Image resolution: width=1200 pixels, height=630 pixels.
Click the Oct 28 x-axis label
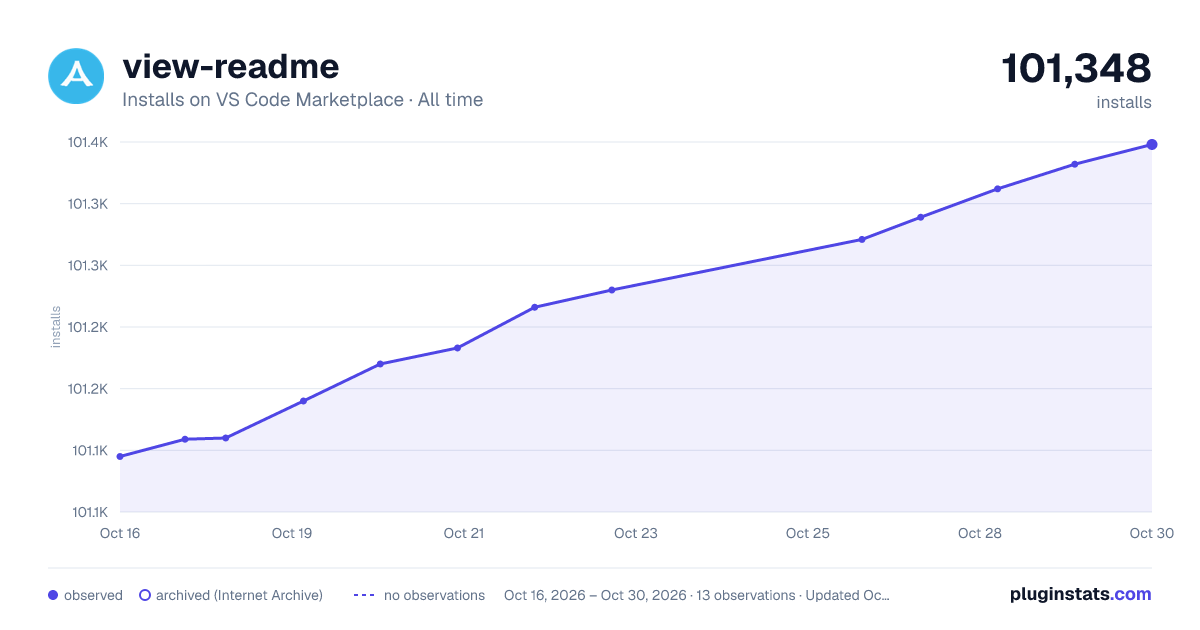point(980,533)
